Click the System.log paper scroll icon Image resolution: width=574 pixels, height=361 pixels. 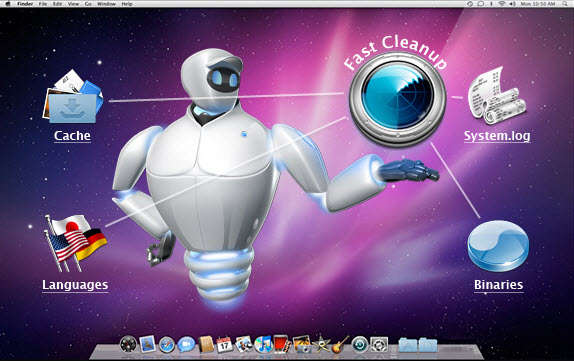pos(497,96)
